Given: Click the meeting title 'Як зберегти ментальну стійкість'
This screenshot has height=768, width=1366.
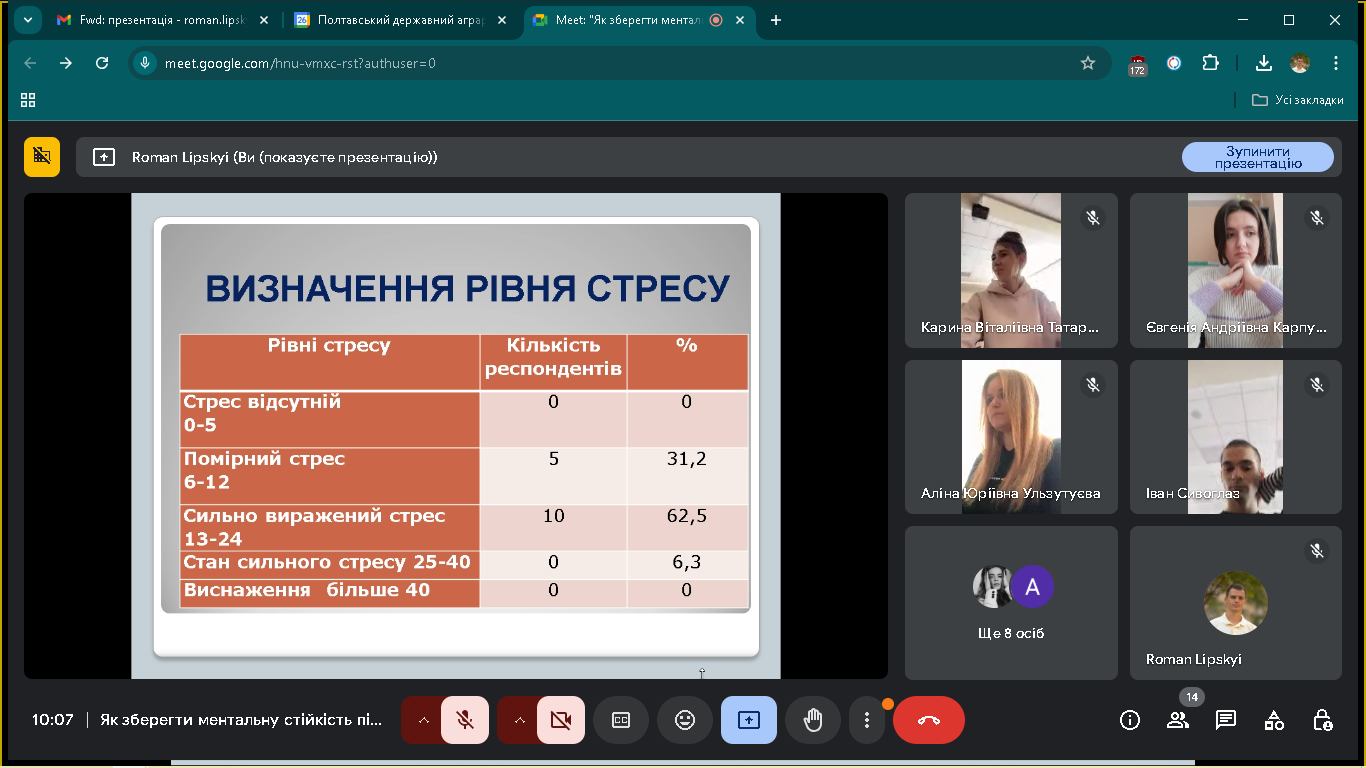Looking at the screenshot, I should pyautogui.click(x=241, y=720).
